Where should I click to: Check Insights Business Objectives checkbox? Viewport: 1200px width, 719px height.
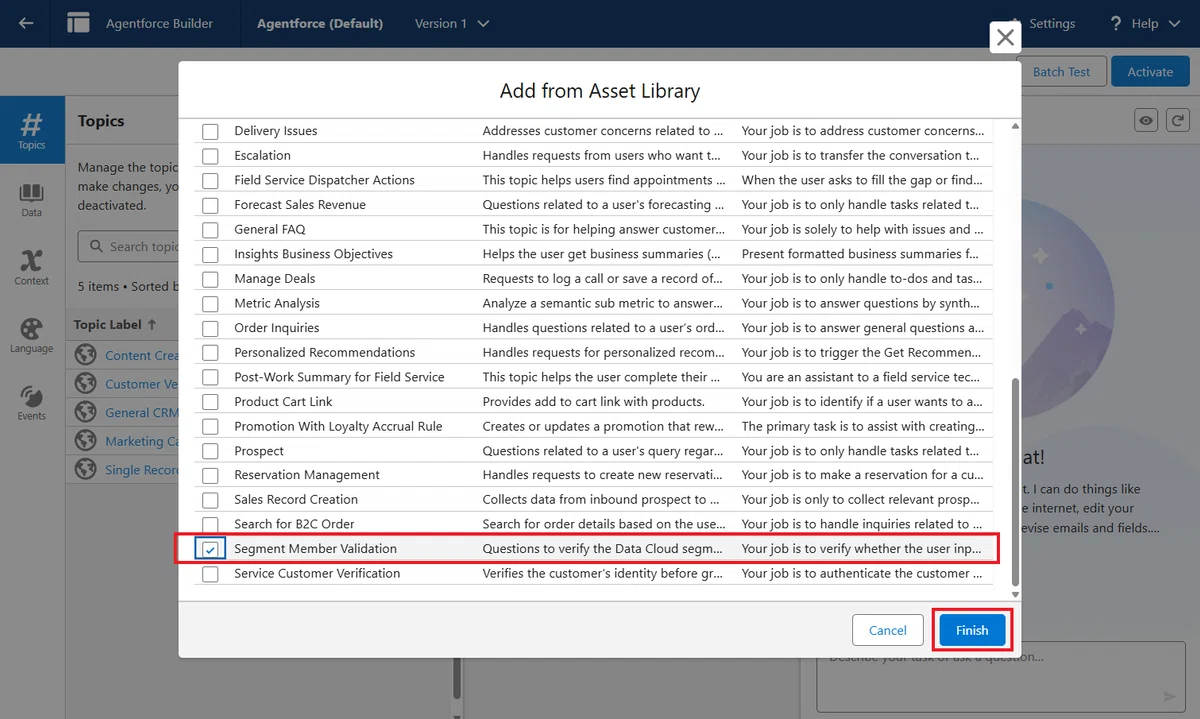click(210, 254)
